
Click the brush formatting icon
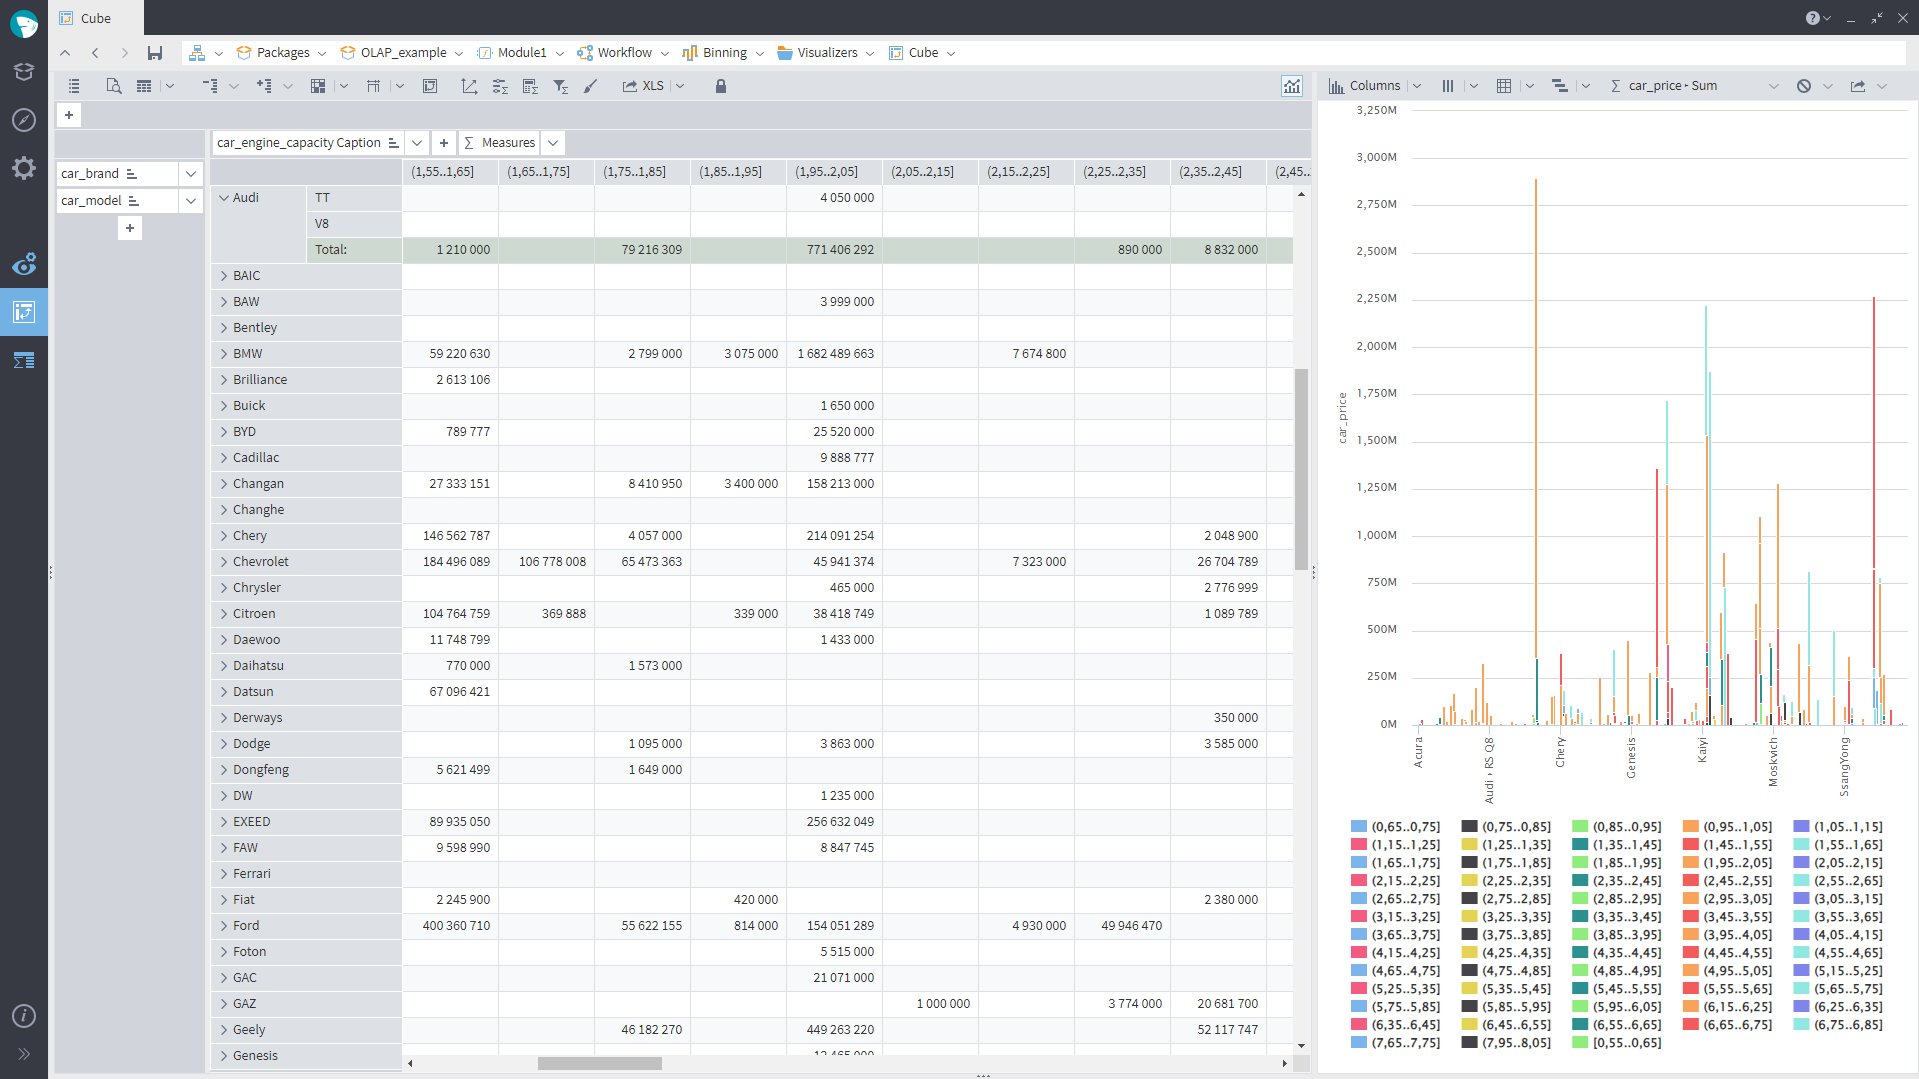click(x=591, y=86)
